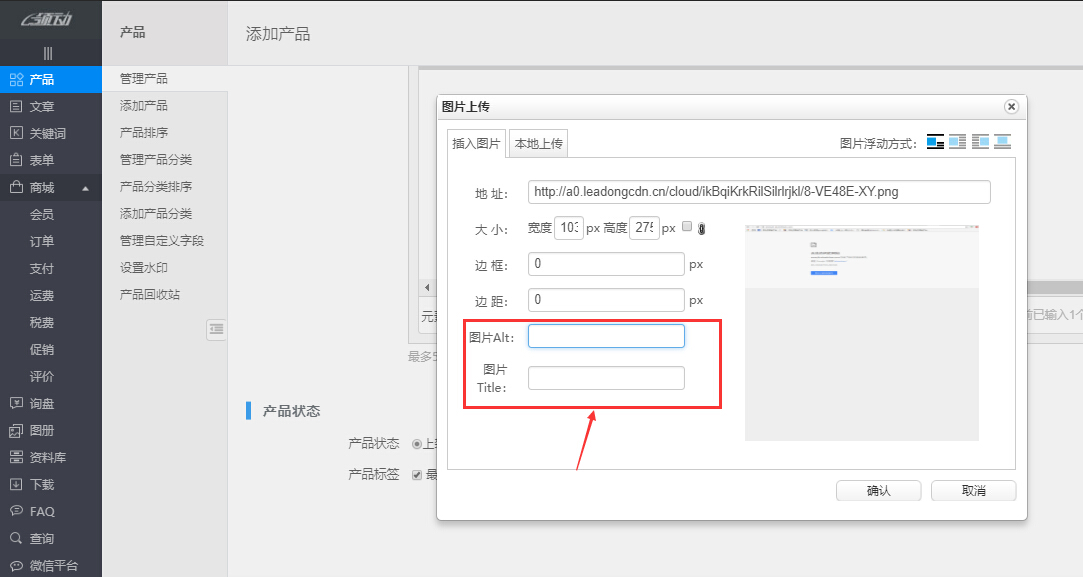This screenshot has width=1083, height=577.
Task: Uncheck the 最 product tag checkbox
Action: 418,474
